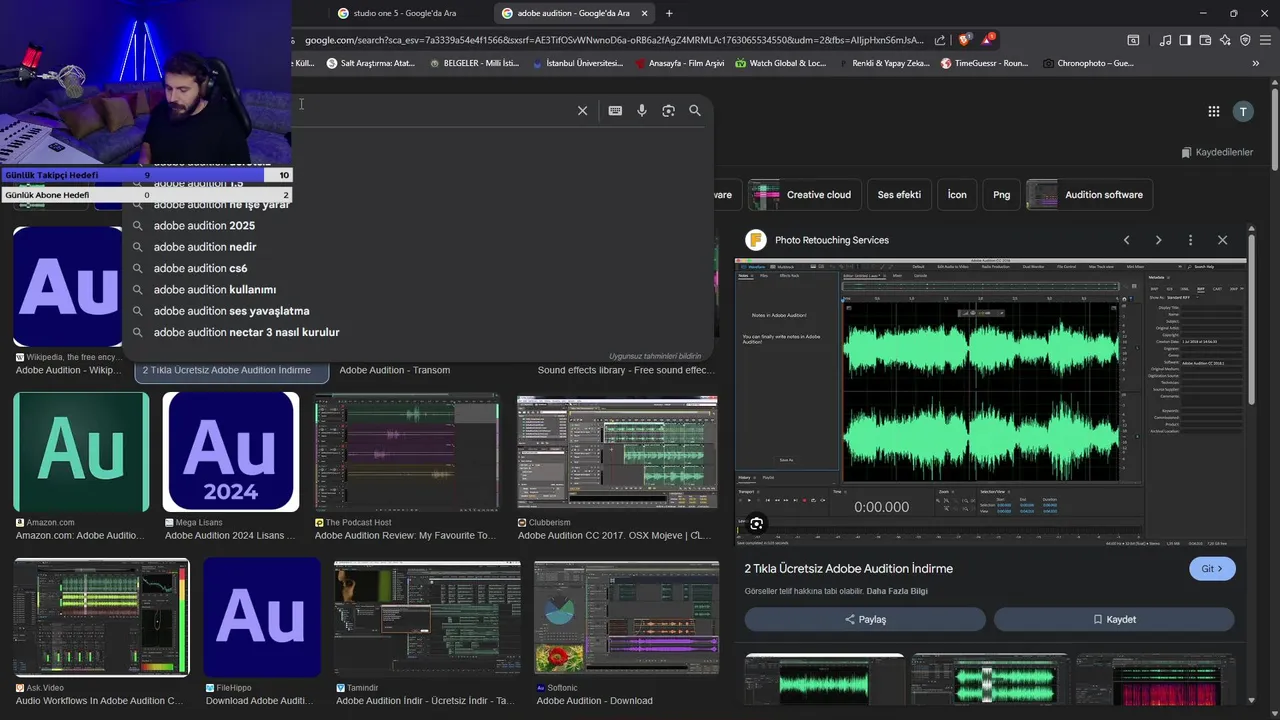Image resolution: width=1280 pixels, height=720 pixels.
Task: Open the Brave Wallet icon
Action: coord(1205,40)
